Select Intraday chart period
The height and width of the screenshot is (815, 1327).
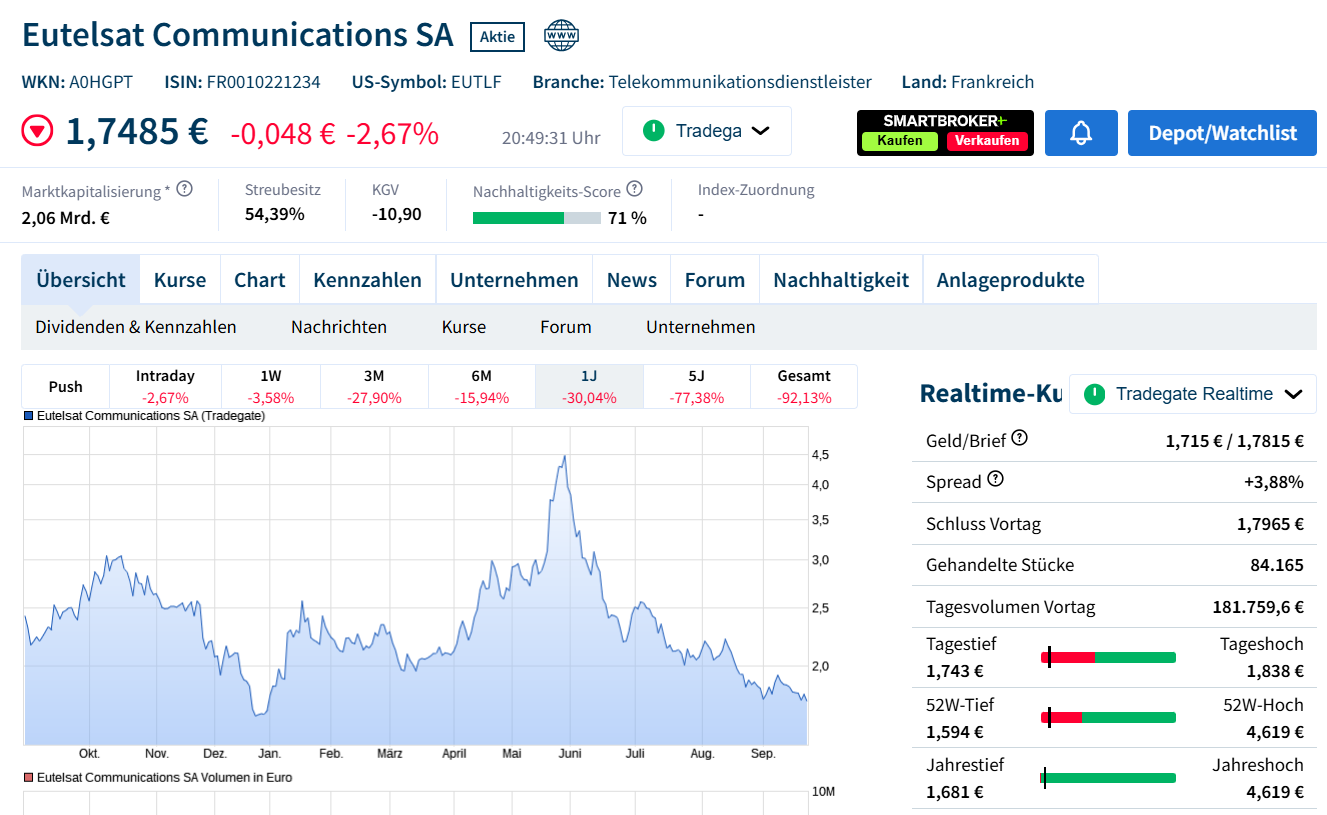(x=165, y=386)
